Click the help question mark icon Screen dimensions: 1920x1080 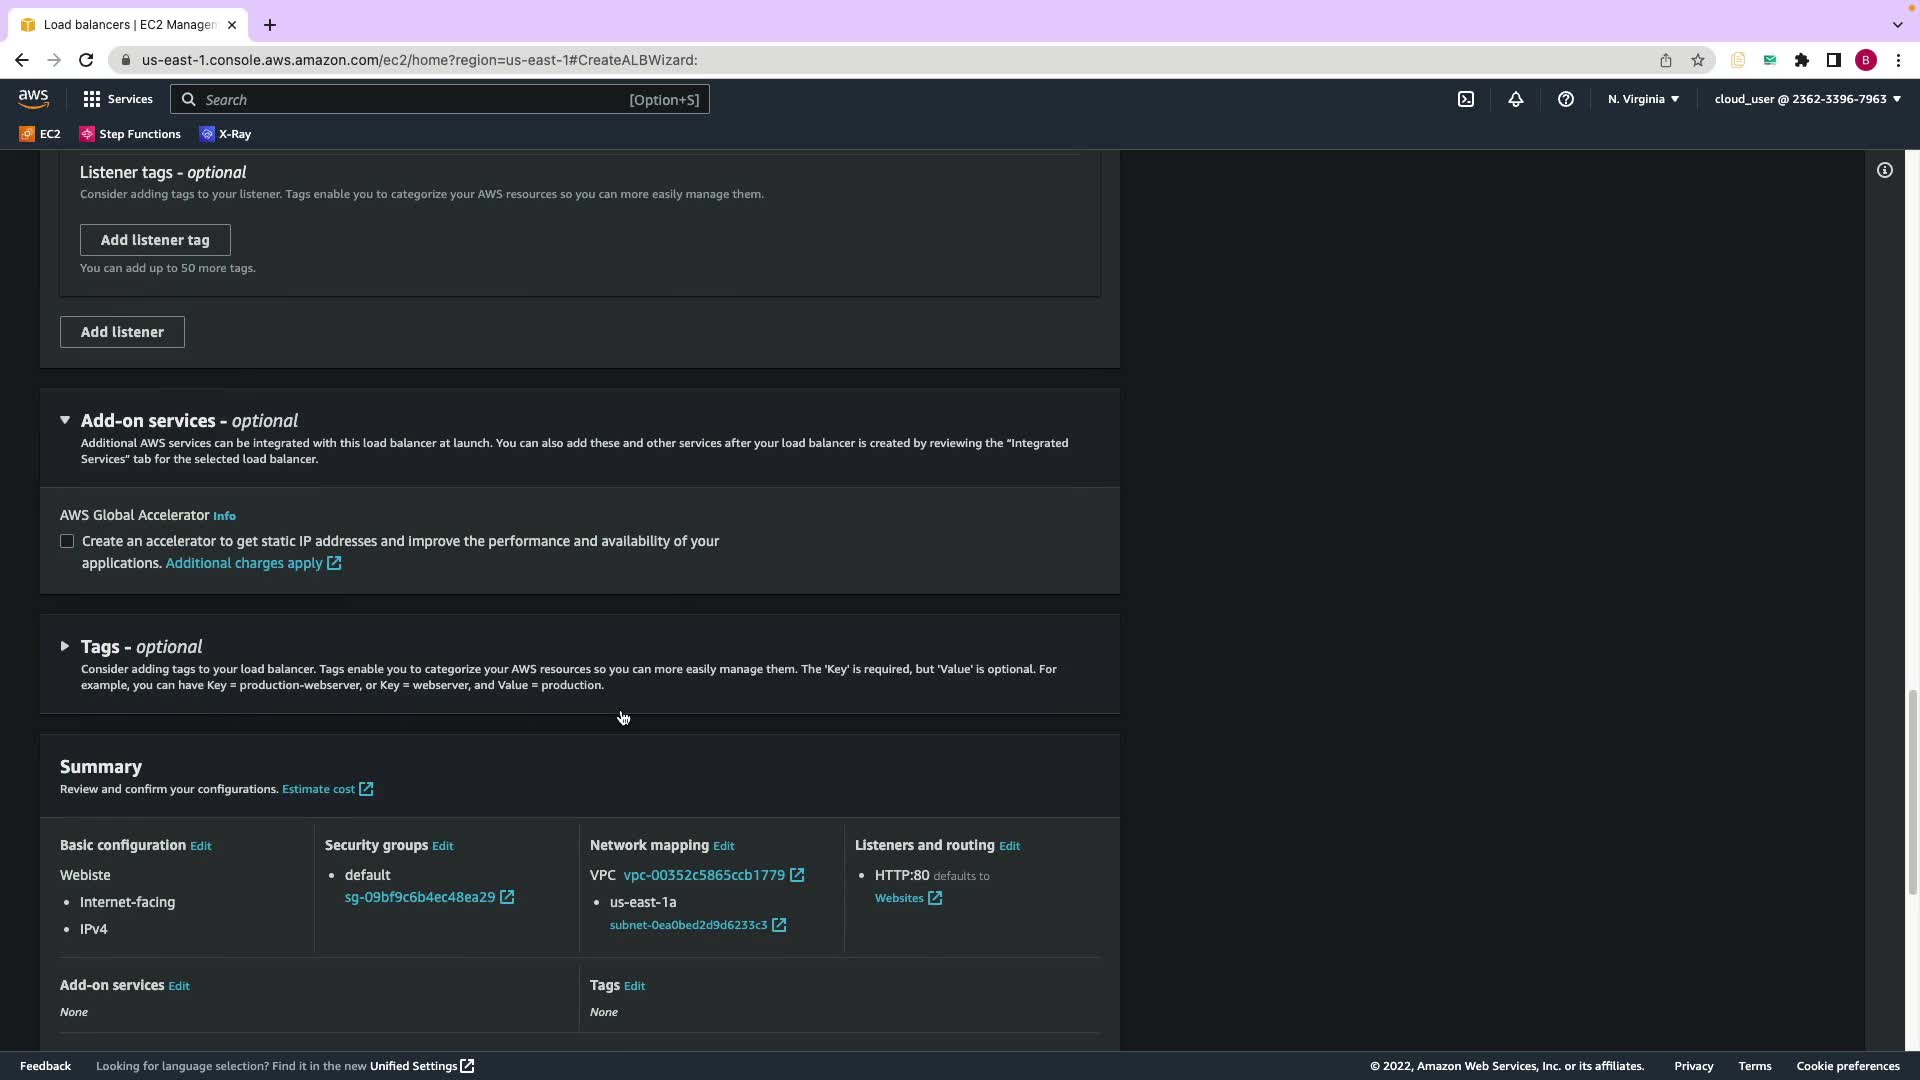click(x=1565, y=99)
